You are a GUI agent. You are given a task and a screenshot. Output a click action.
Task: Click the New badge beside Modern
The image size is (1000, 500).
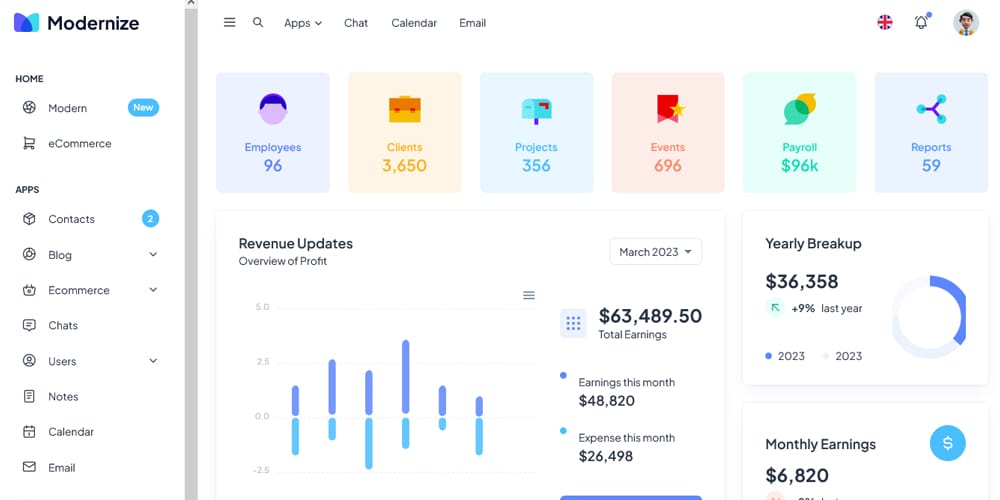[x=143, y=107]
